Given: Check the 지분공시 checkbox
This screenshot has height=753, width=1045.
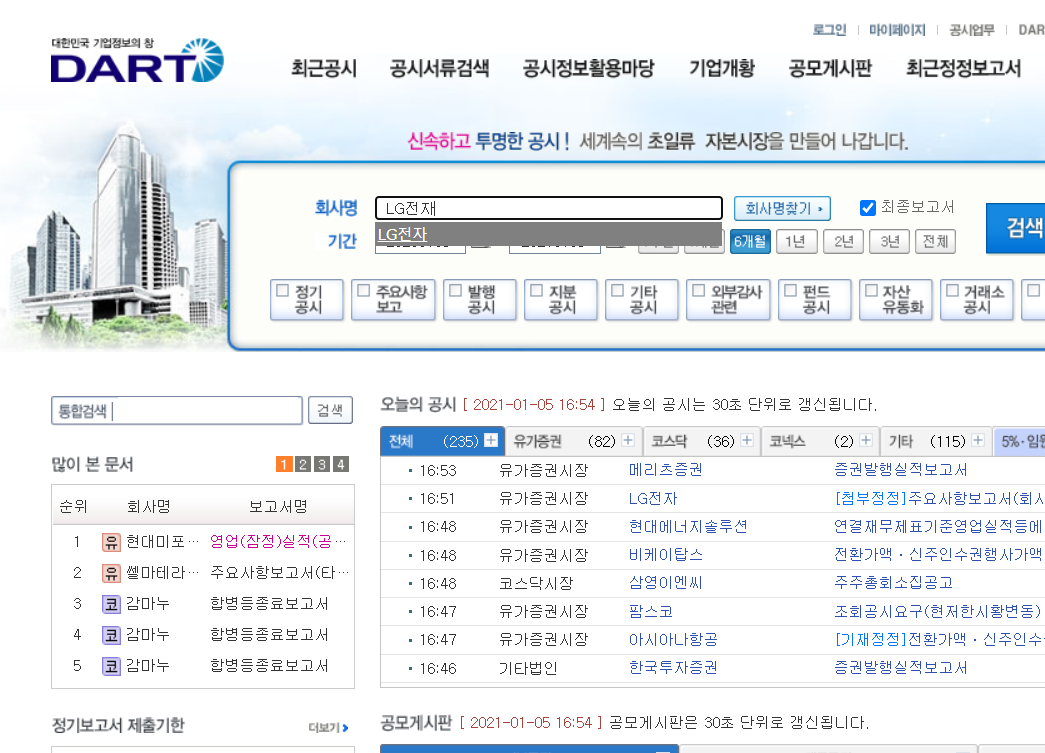Looking at the screenshot, I should tap(536, 291).
